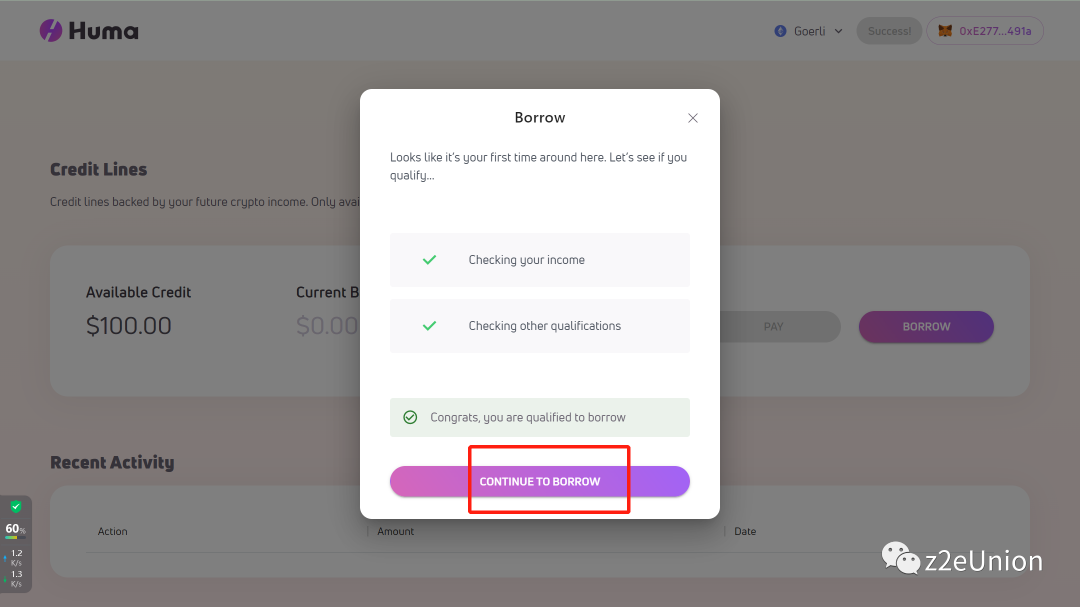Image resolution: width=1080 pixels, height=607 pixels.
Task: Select the Amount column header
Action: 396,531
